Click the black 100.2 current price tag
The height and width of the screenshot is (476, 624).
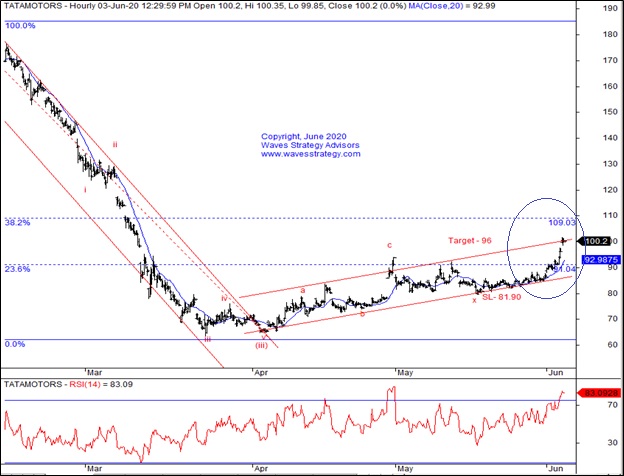[595, 241]
